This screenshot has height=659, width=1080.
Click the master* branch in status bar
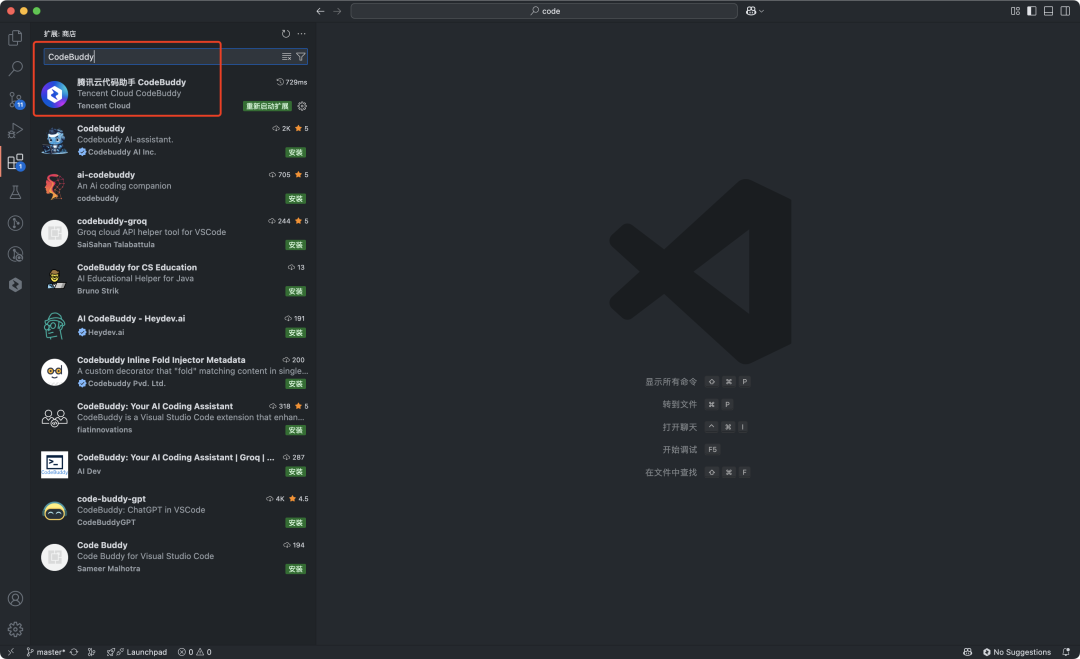point(46,651)
